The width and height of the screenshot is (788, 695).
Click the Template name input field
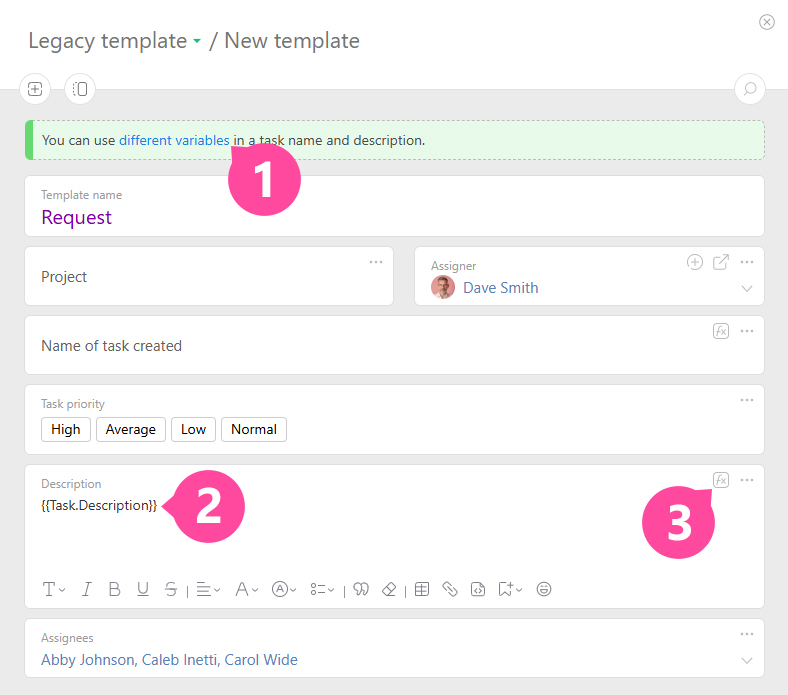(394, 217)
